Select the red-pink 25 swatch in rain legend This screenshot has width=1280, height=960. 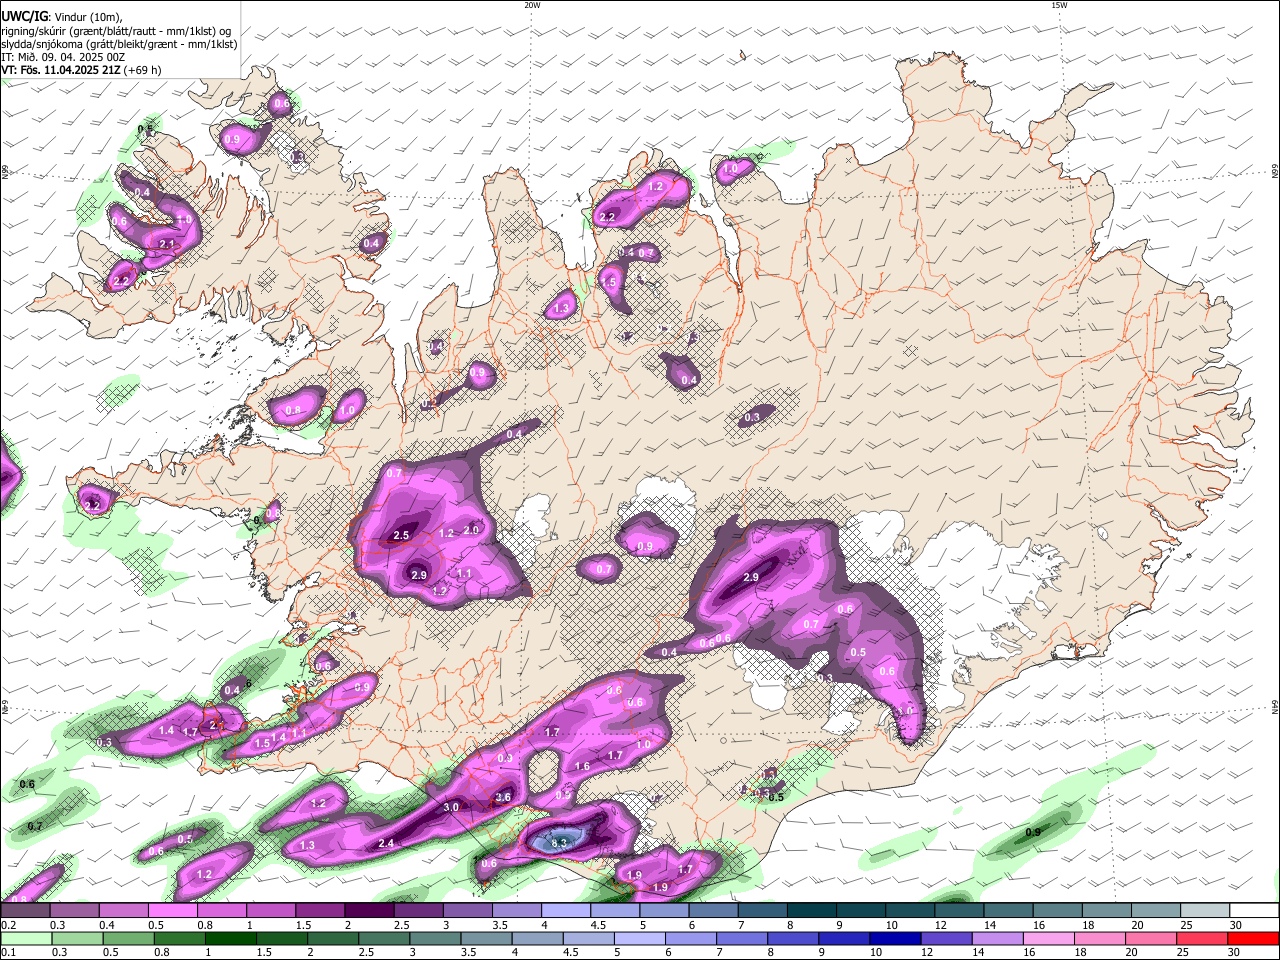(1202, 939)
